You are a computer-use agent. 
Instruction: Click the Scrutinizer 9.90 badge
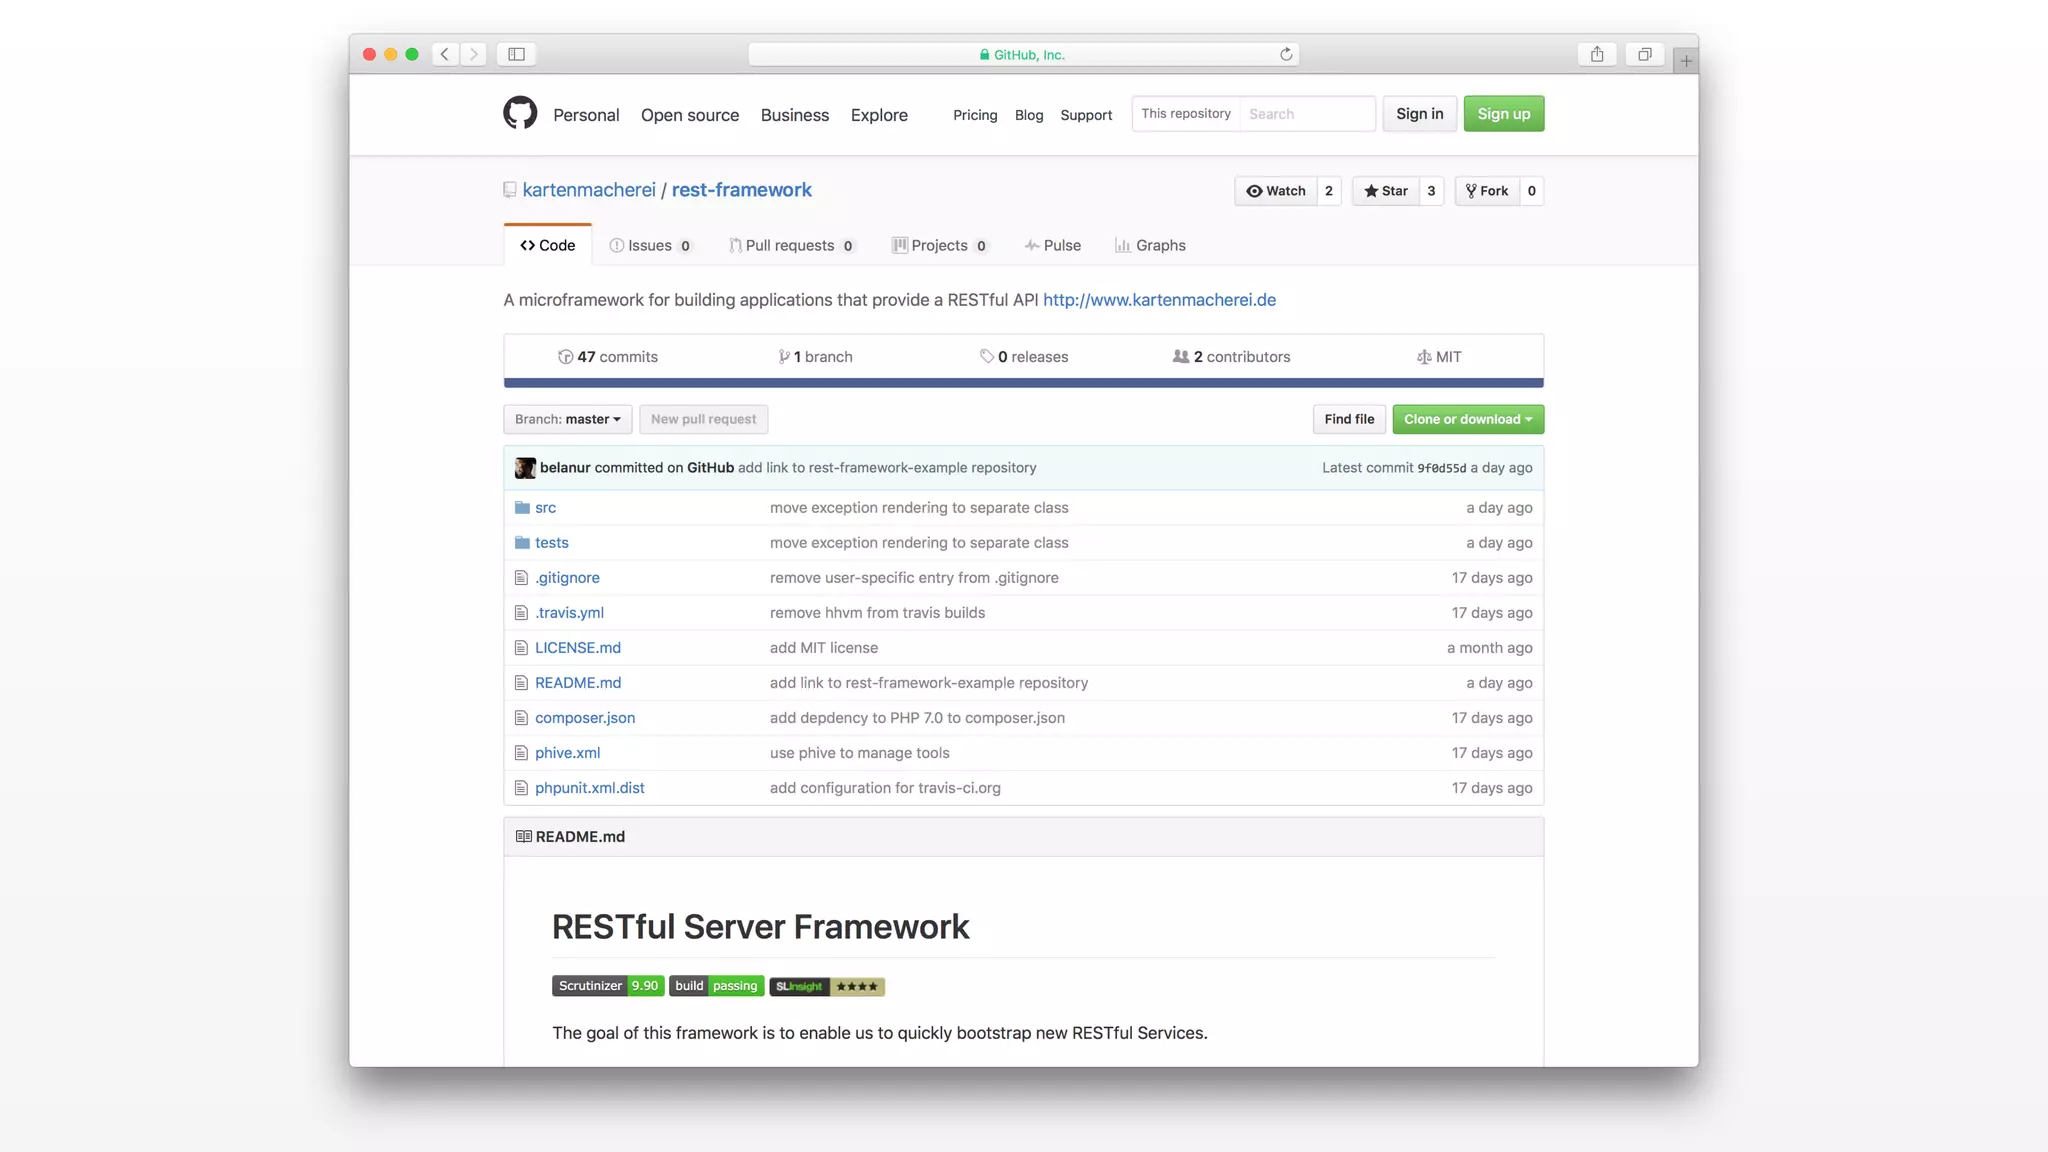coord(608,986)
